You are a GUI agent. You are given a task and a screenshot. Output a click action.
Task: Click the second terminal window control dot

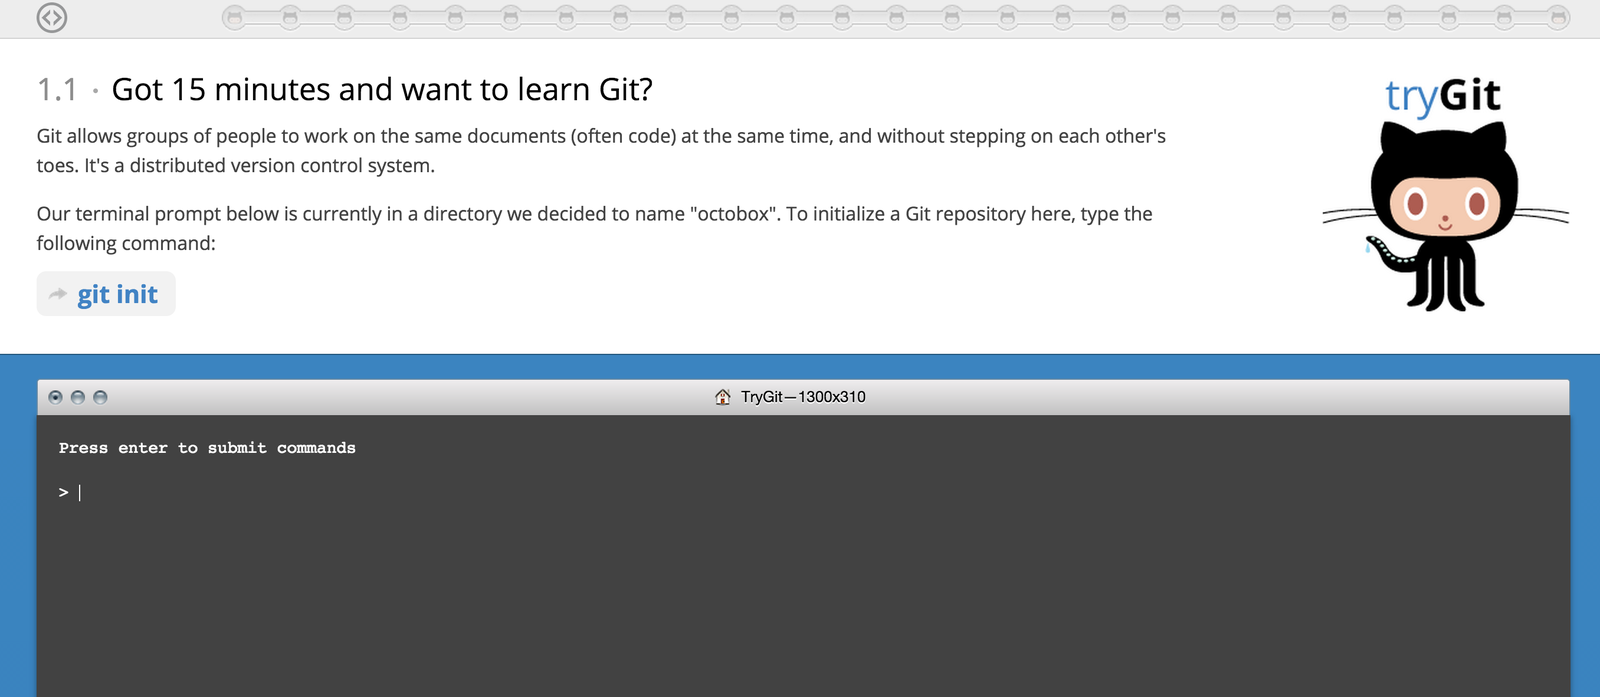(x=78, y=397)
